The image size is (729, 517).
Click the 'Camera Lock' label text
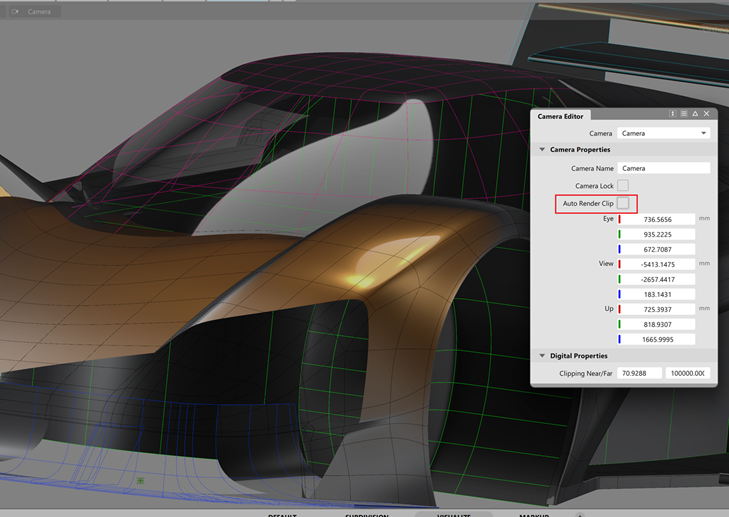(594, 186)
